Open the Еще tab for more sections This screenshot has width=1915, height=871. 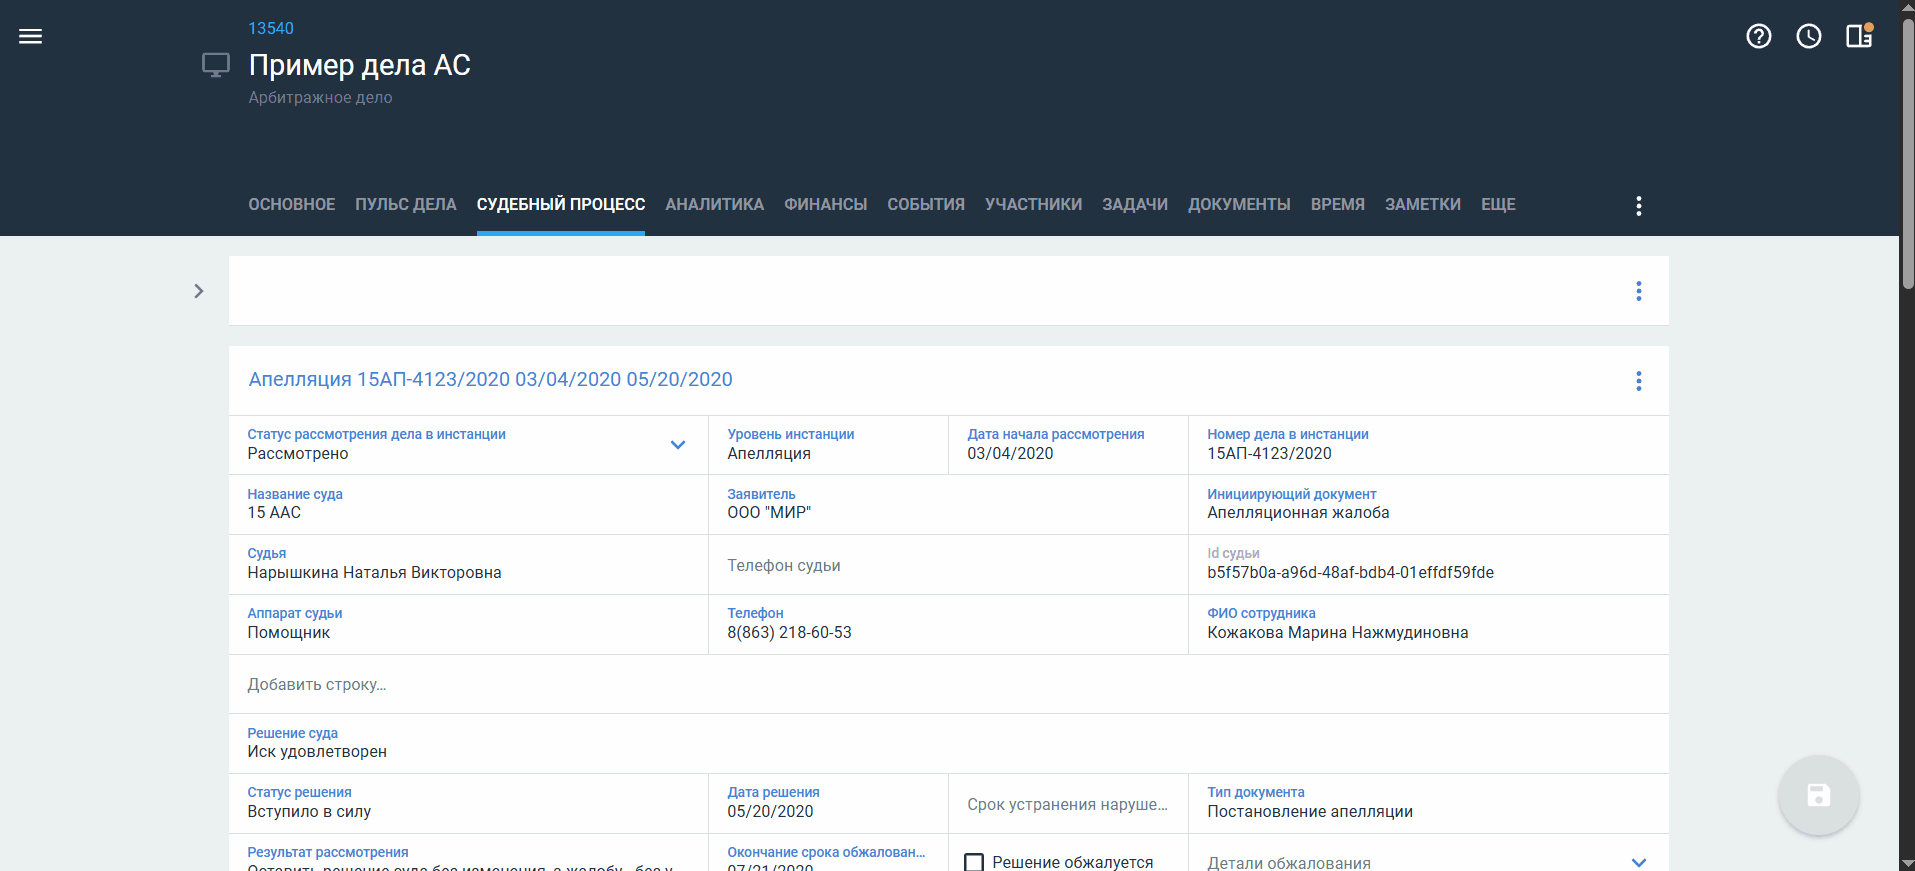click(1497, 205)
